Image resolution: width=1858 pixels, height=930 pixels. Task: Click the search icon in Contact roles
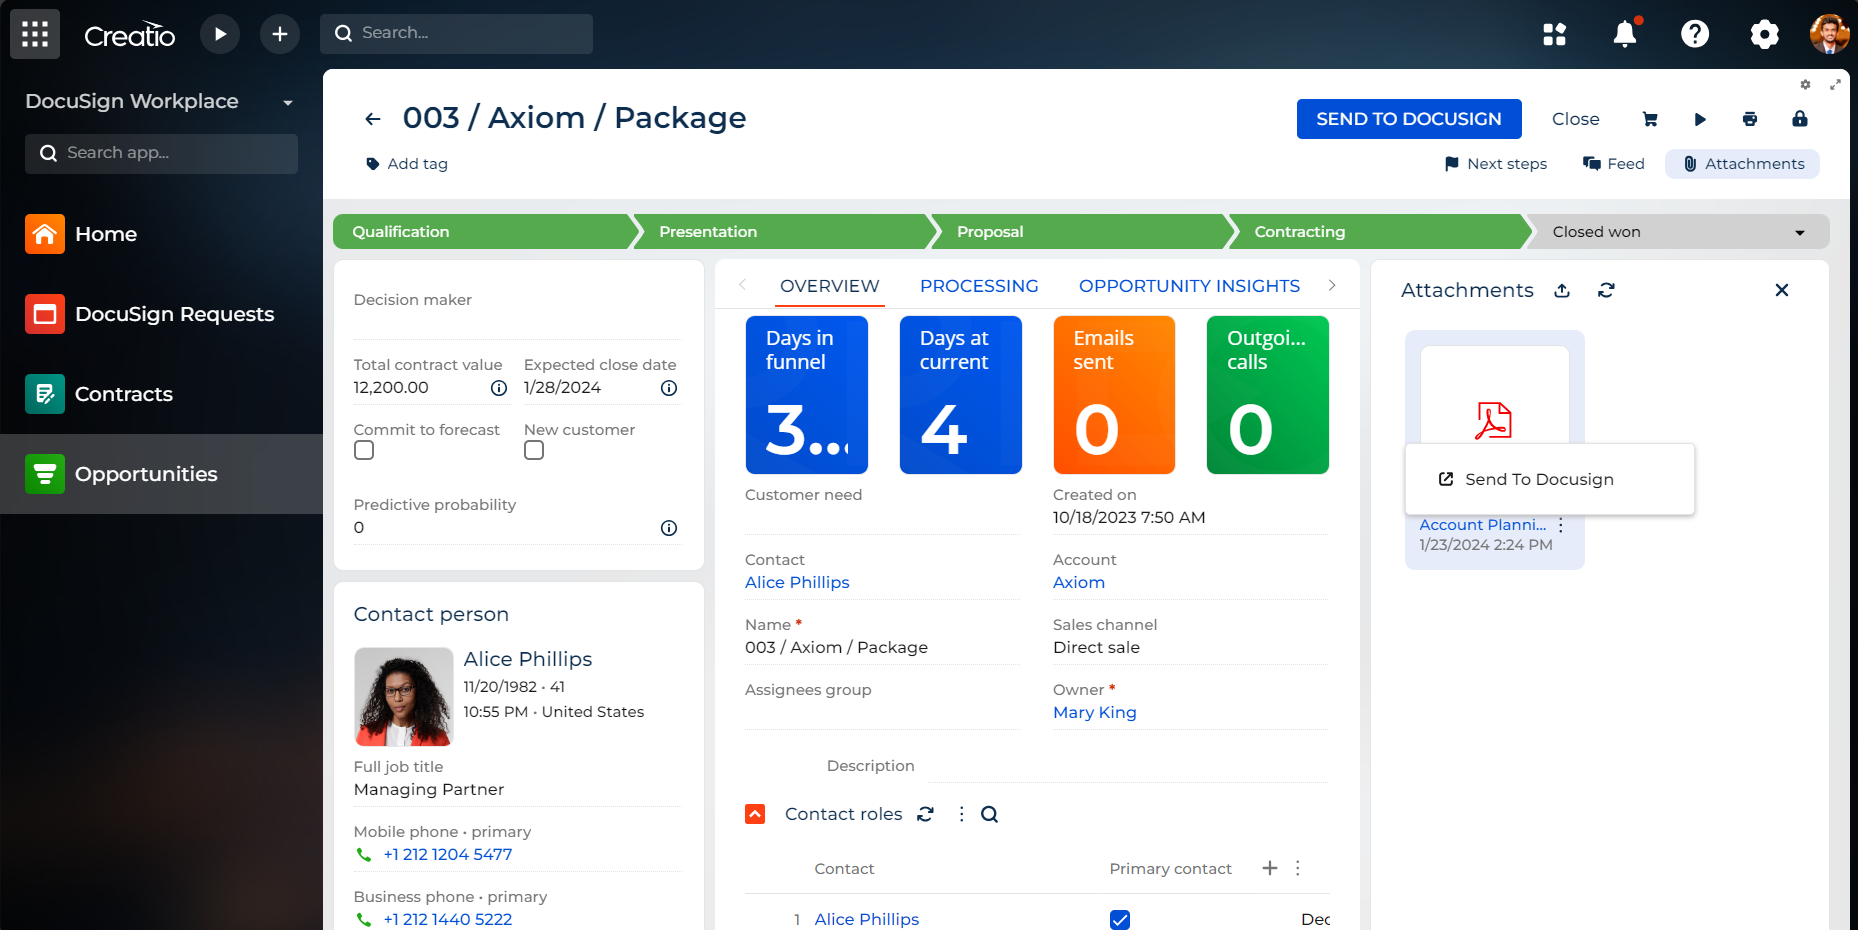989,814
